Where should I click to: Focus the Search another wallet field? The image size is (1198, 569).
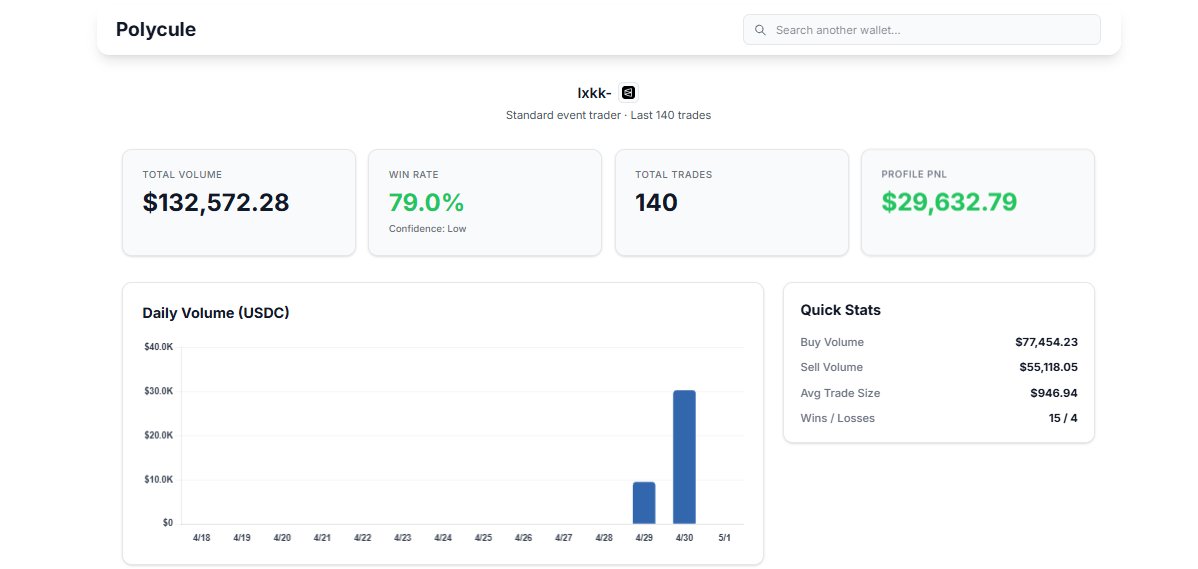point(921,30)
